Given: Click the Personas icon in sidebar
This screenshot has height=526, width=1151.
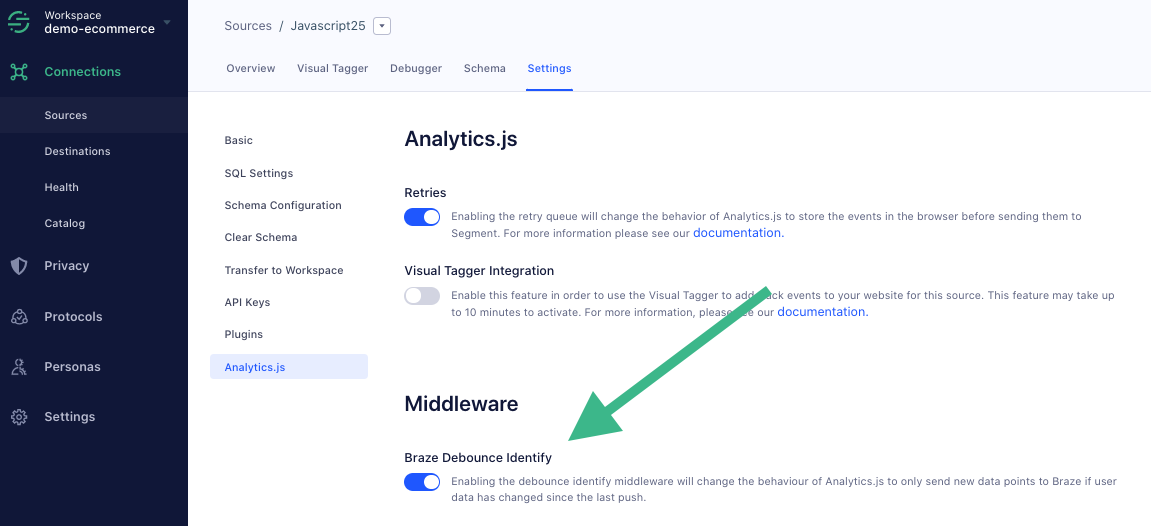Looking at the screenshot, I should [19, 367].
